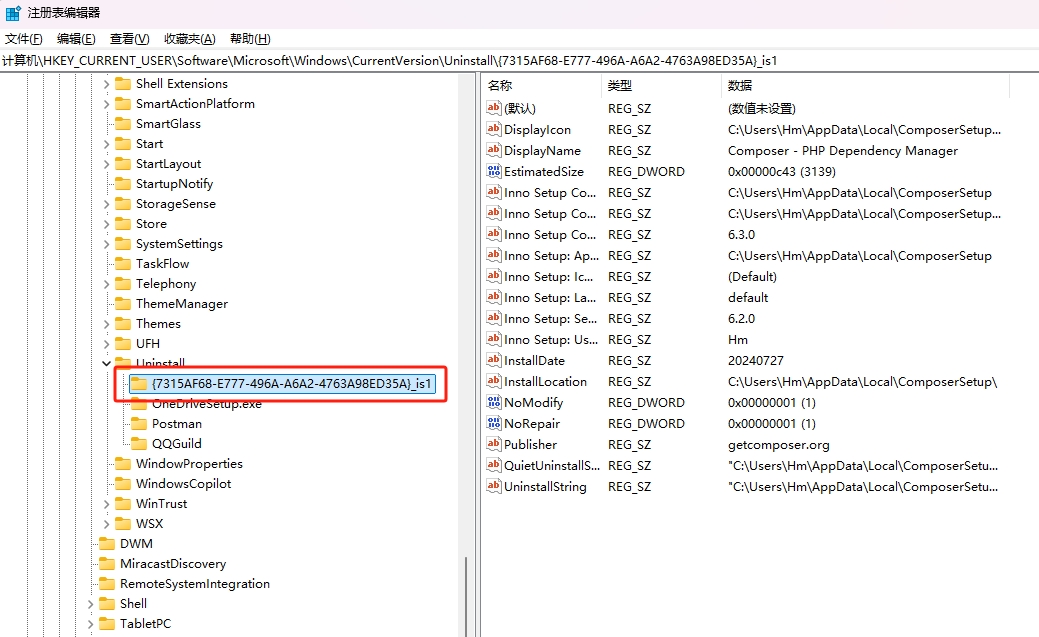Select the OneDriveSetup.exe key
This screenshot has width=1039, height=637.
point(206,404)
